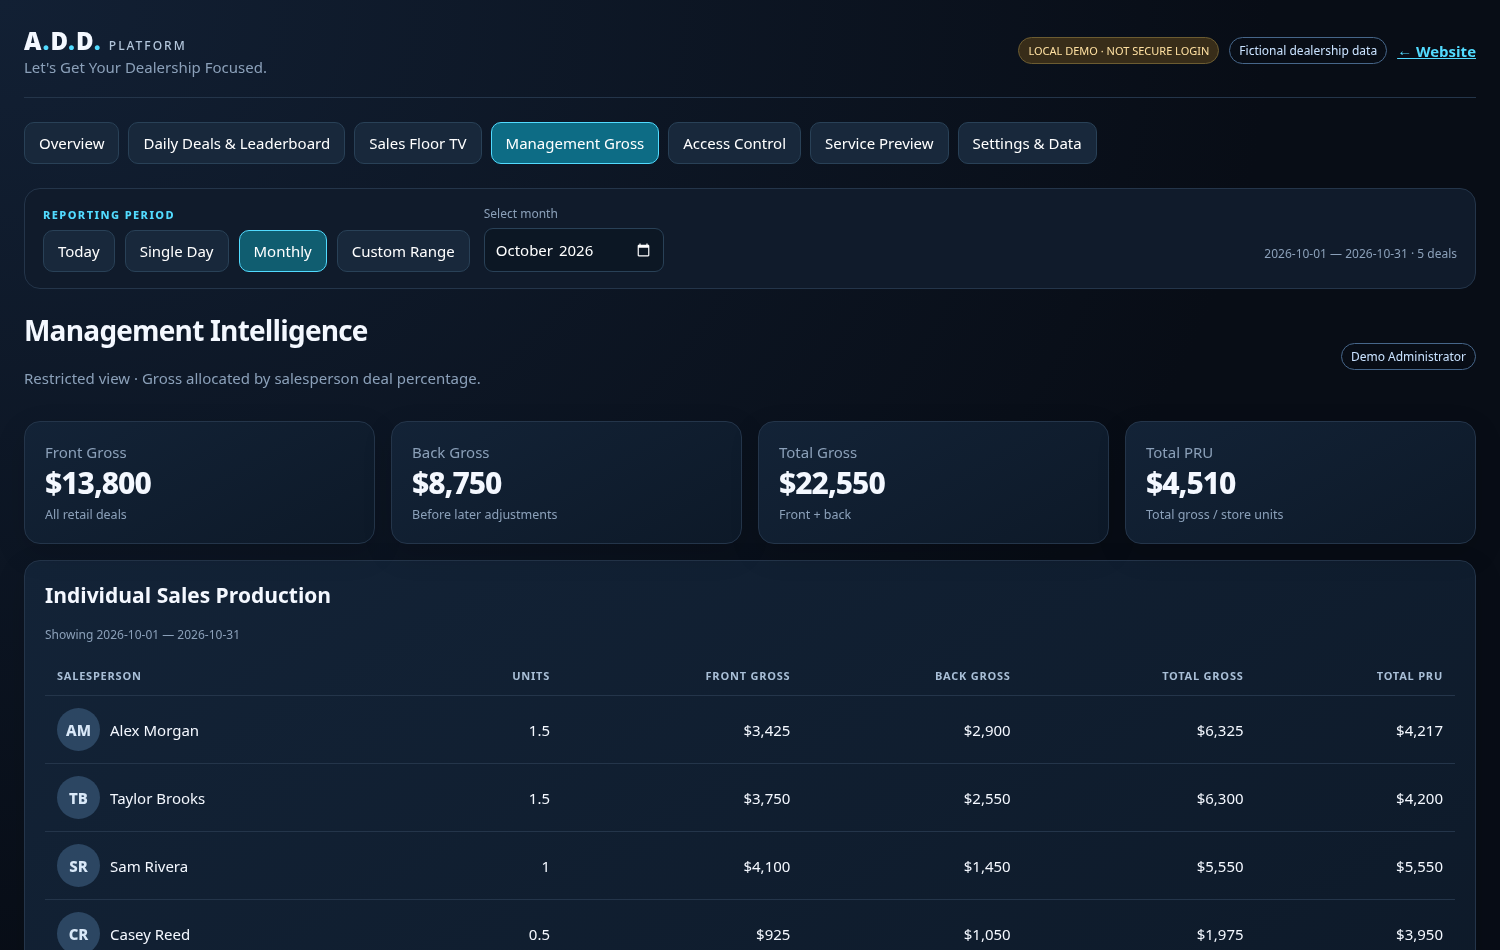Click the Salesperson column header
The height and width of the screenshot is (950, 1500).
tap(99, 676)
